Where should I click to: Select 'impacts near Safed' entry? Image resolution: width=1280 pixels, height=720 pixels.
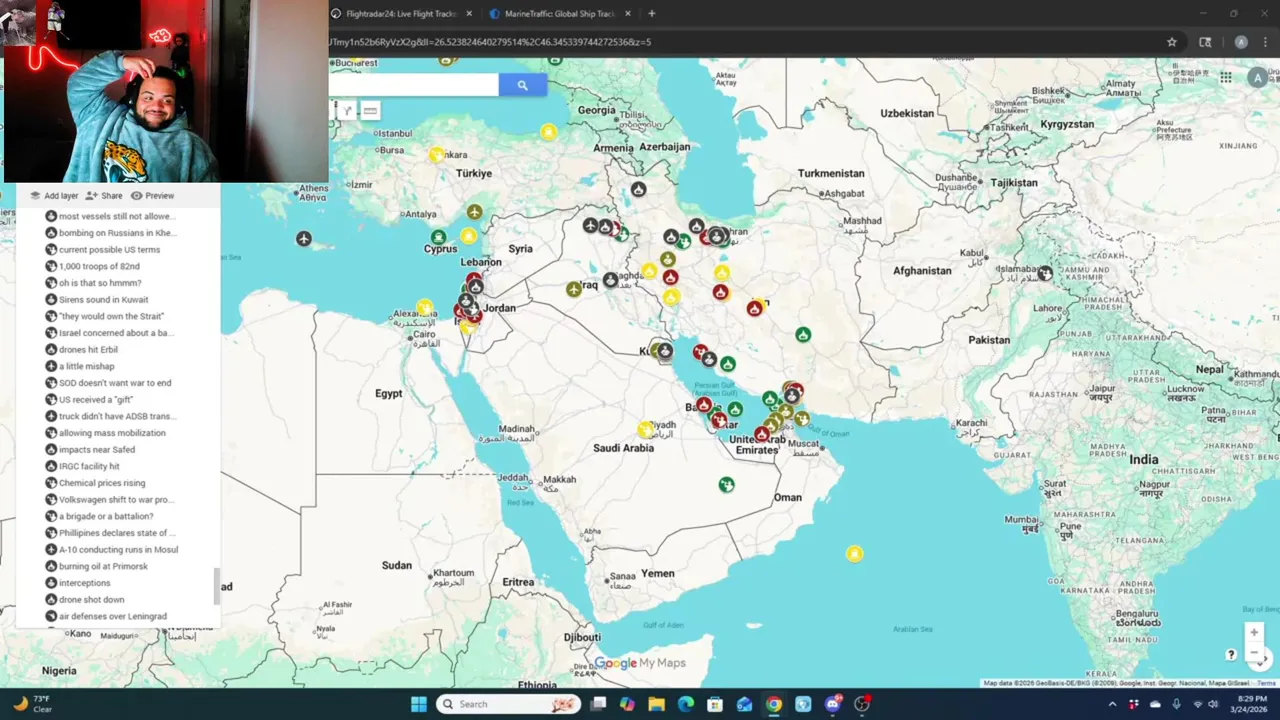[97, 449]
